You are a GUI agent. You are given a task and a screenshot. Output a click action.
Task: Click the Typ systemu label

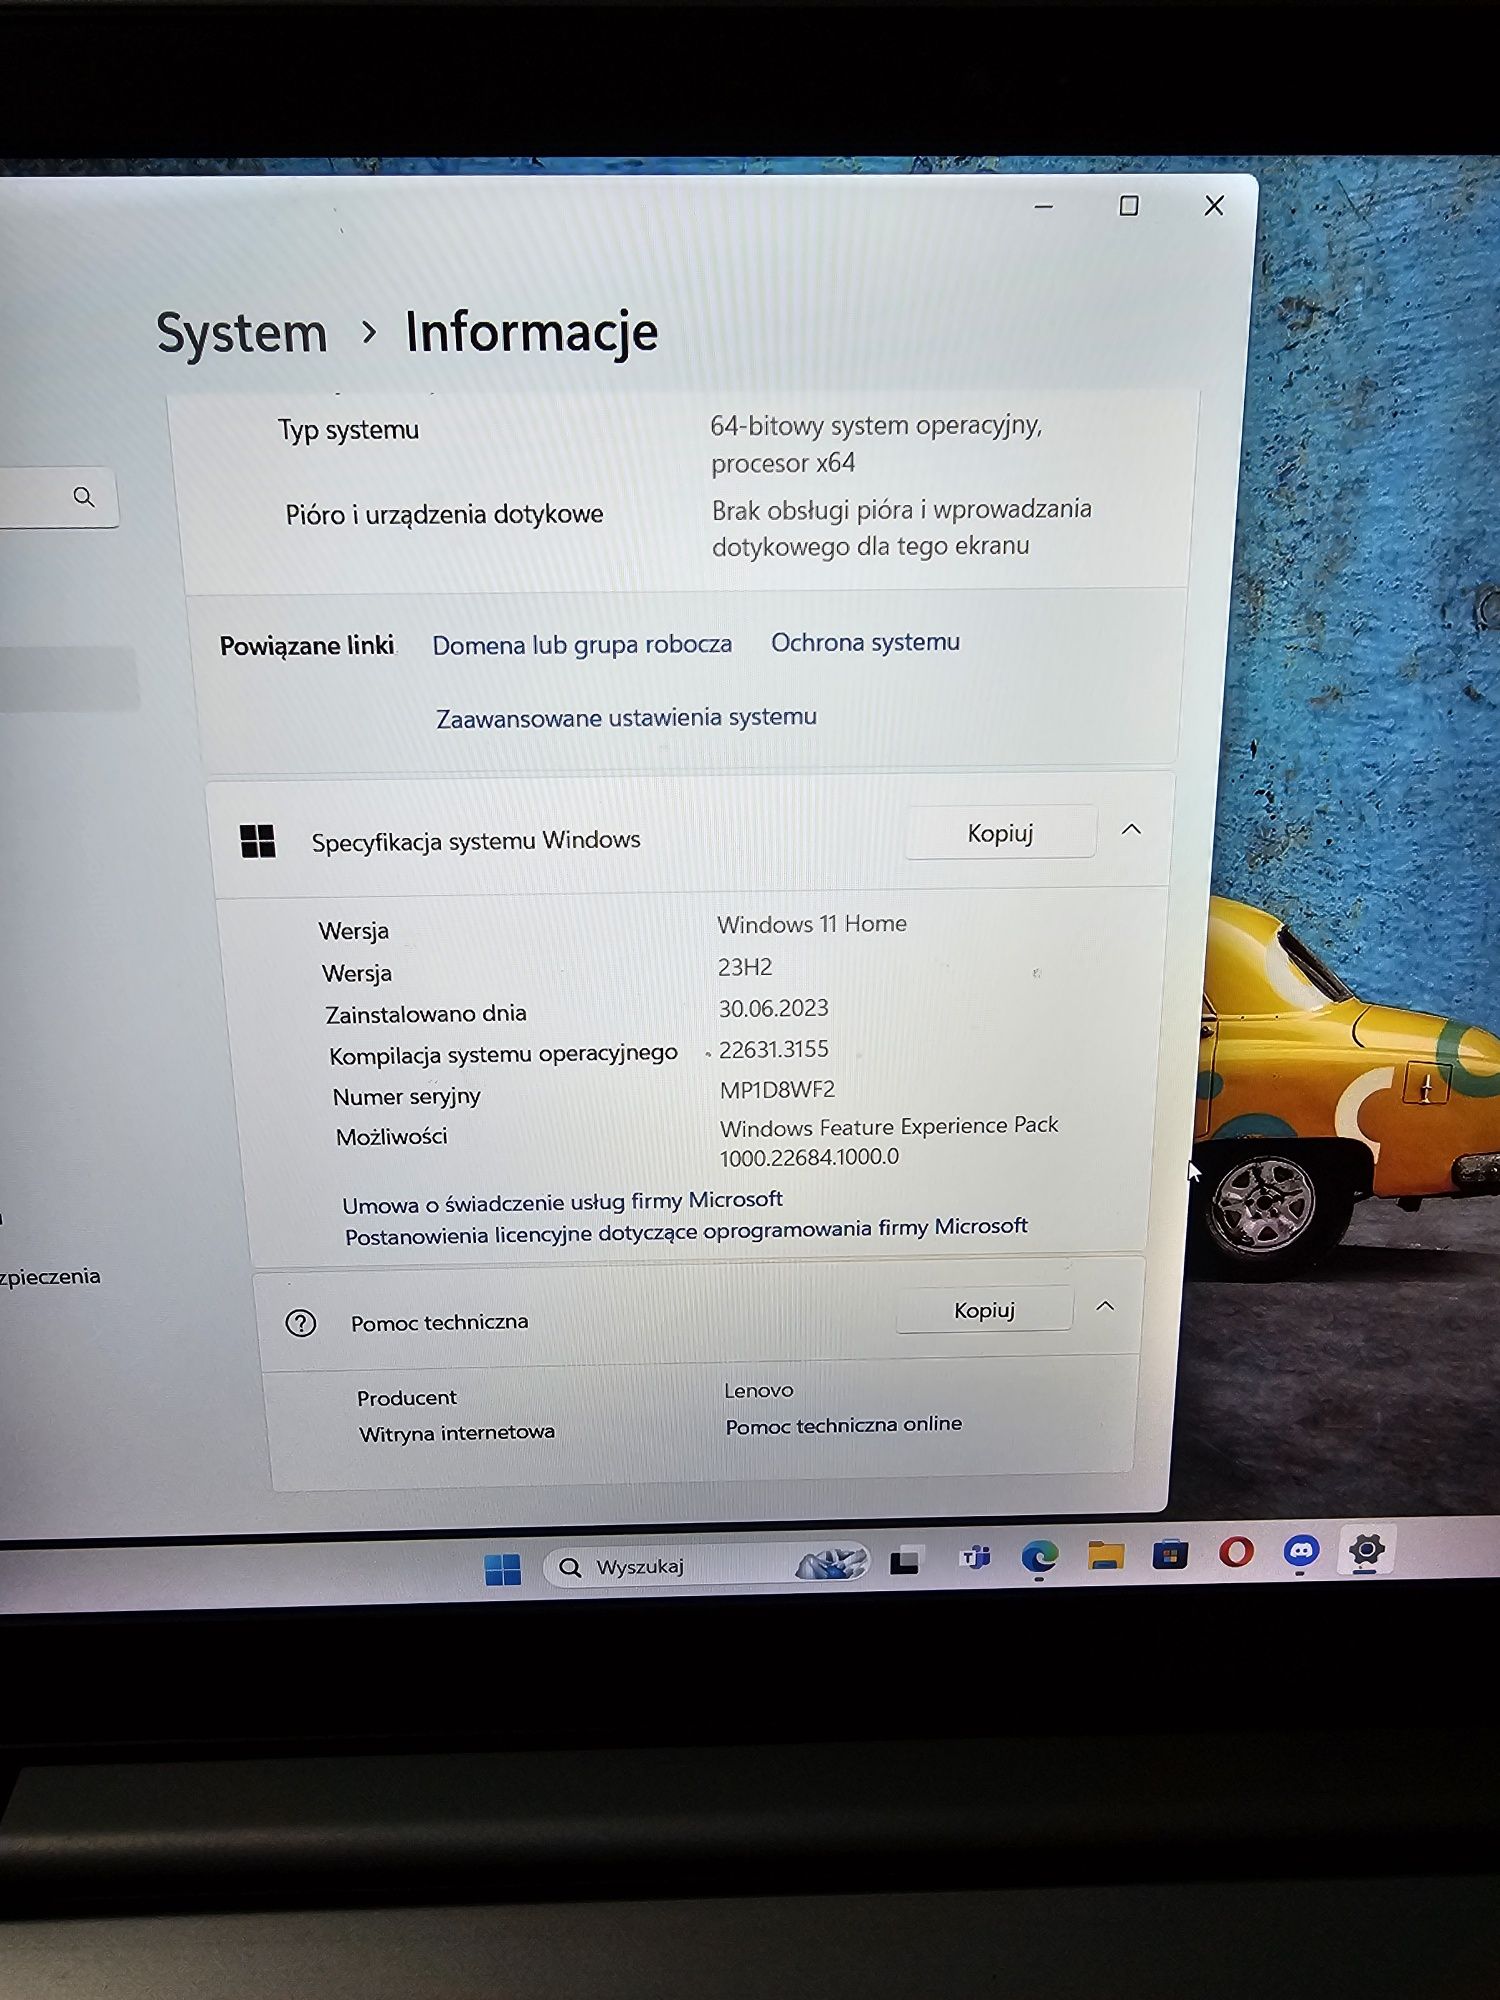tap(348, 430)
